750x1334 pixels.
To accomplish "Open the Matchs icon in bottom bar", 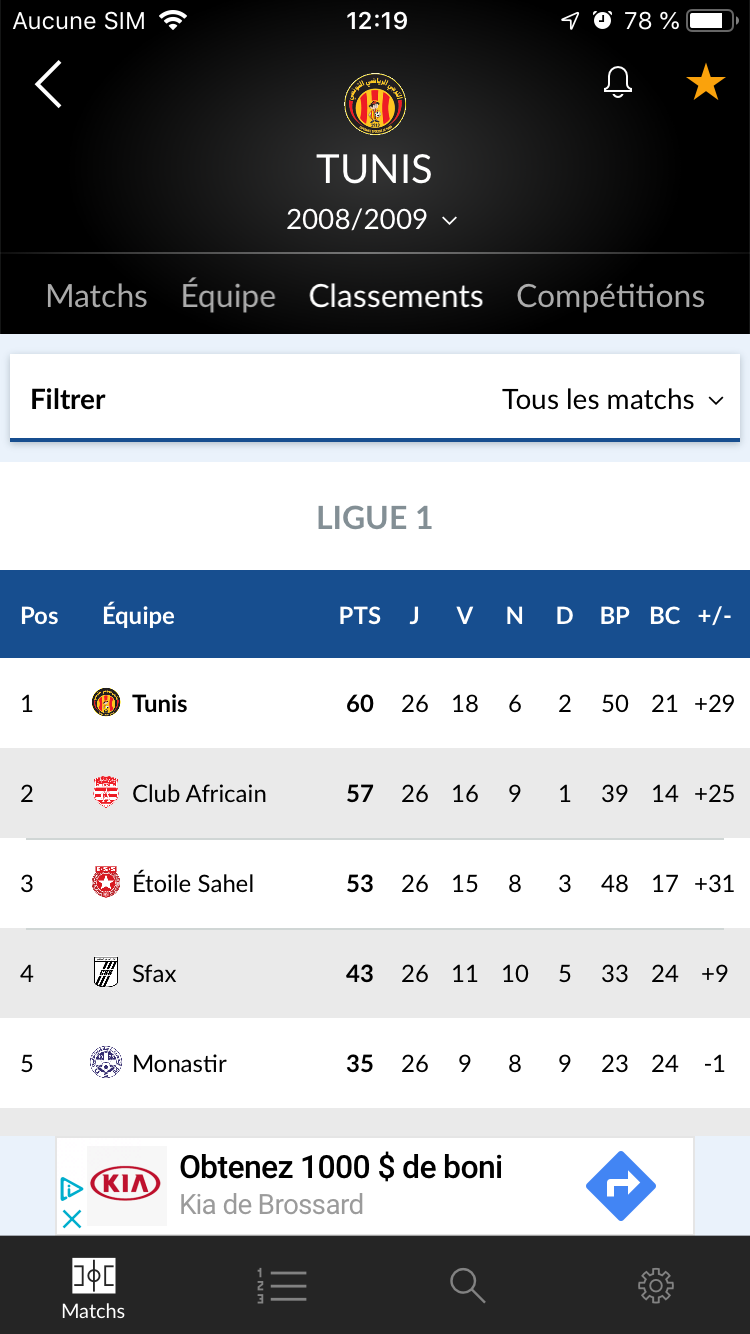I will 94,1288.
